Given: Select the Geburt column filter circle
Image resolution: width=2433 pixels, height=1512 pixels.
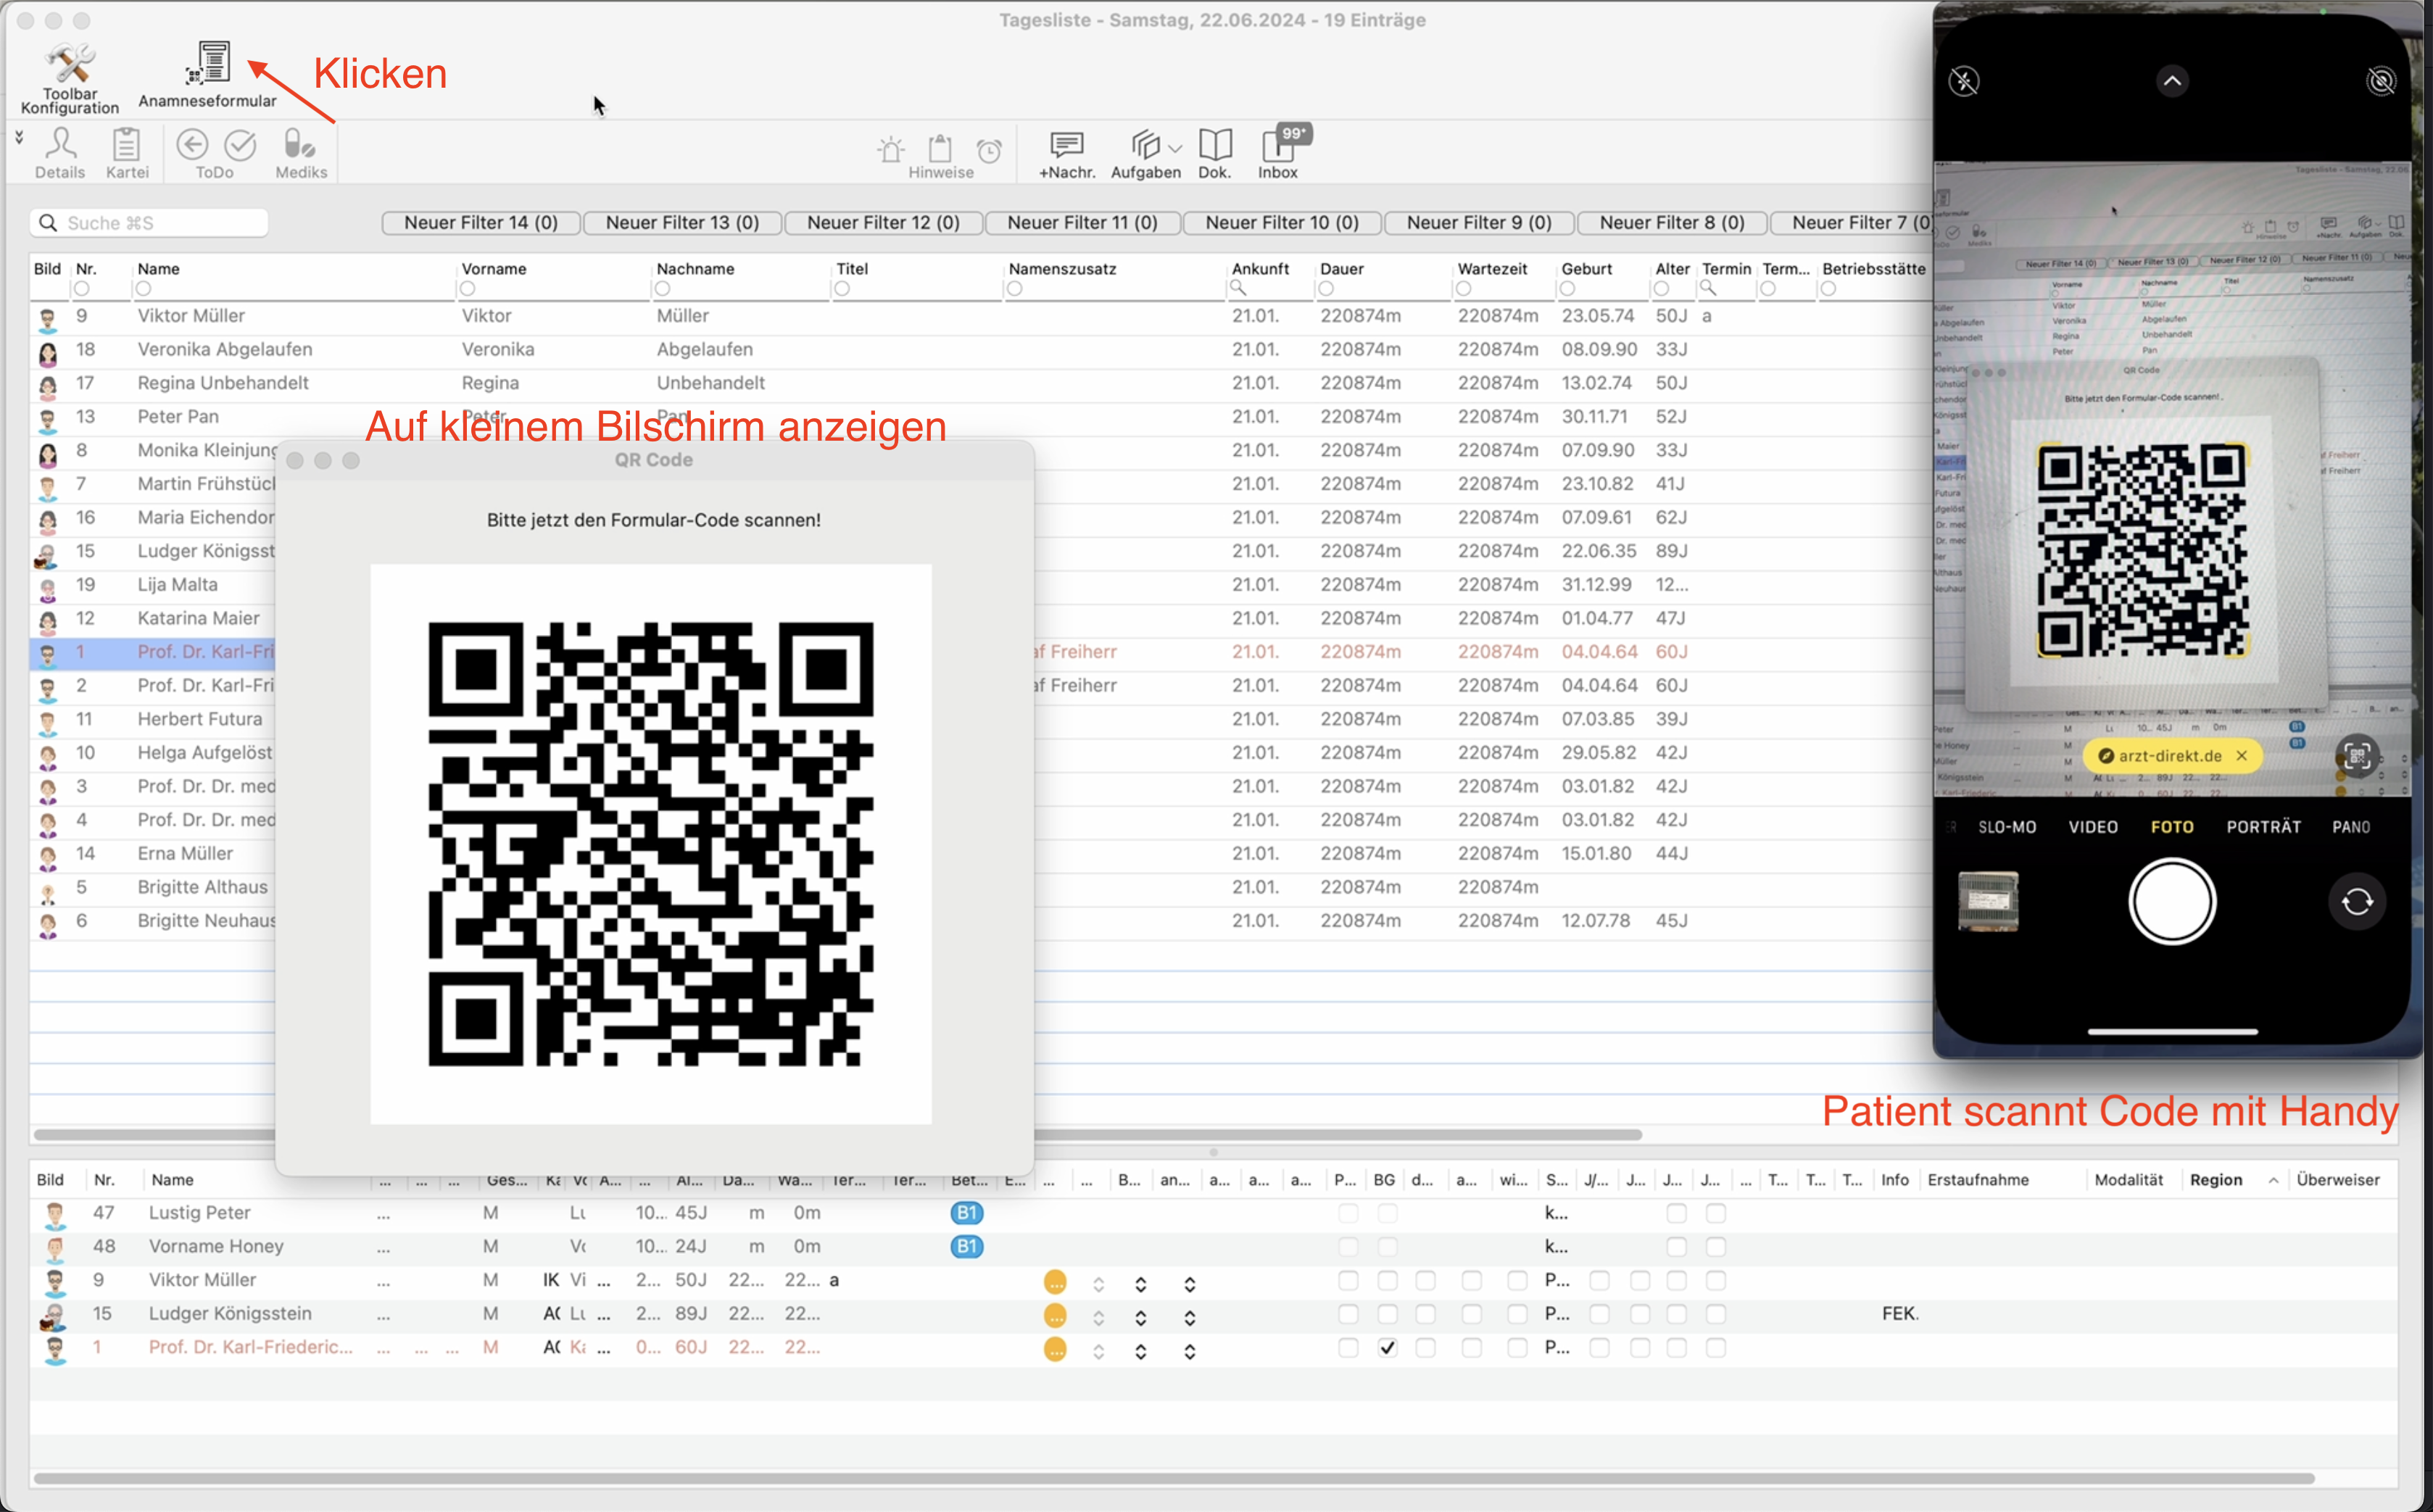Looking at the screenshot, I should (x=1567, y=289).
